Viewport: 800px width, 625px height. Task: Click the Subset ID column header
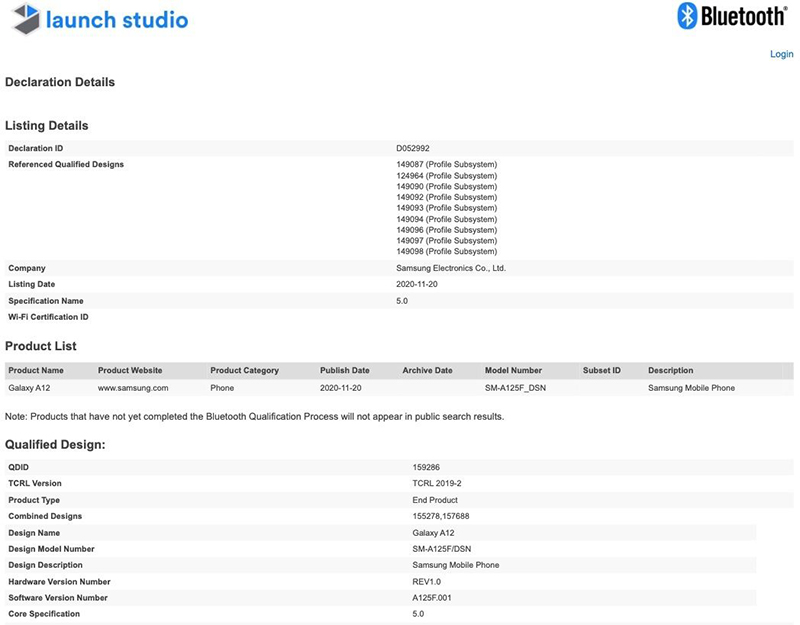[x=601, y=370]
